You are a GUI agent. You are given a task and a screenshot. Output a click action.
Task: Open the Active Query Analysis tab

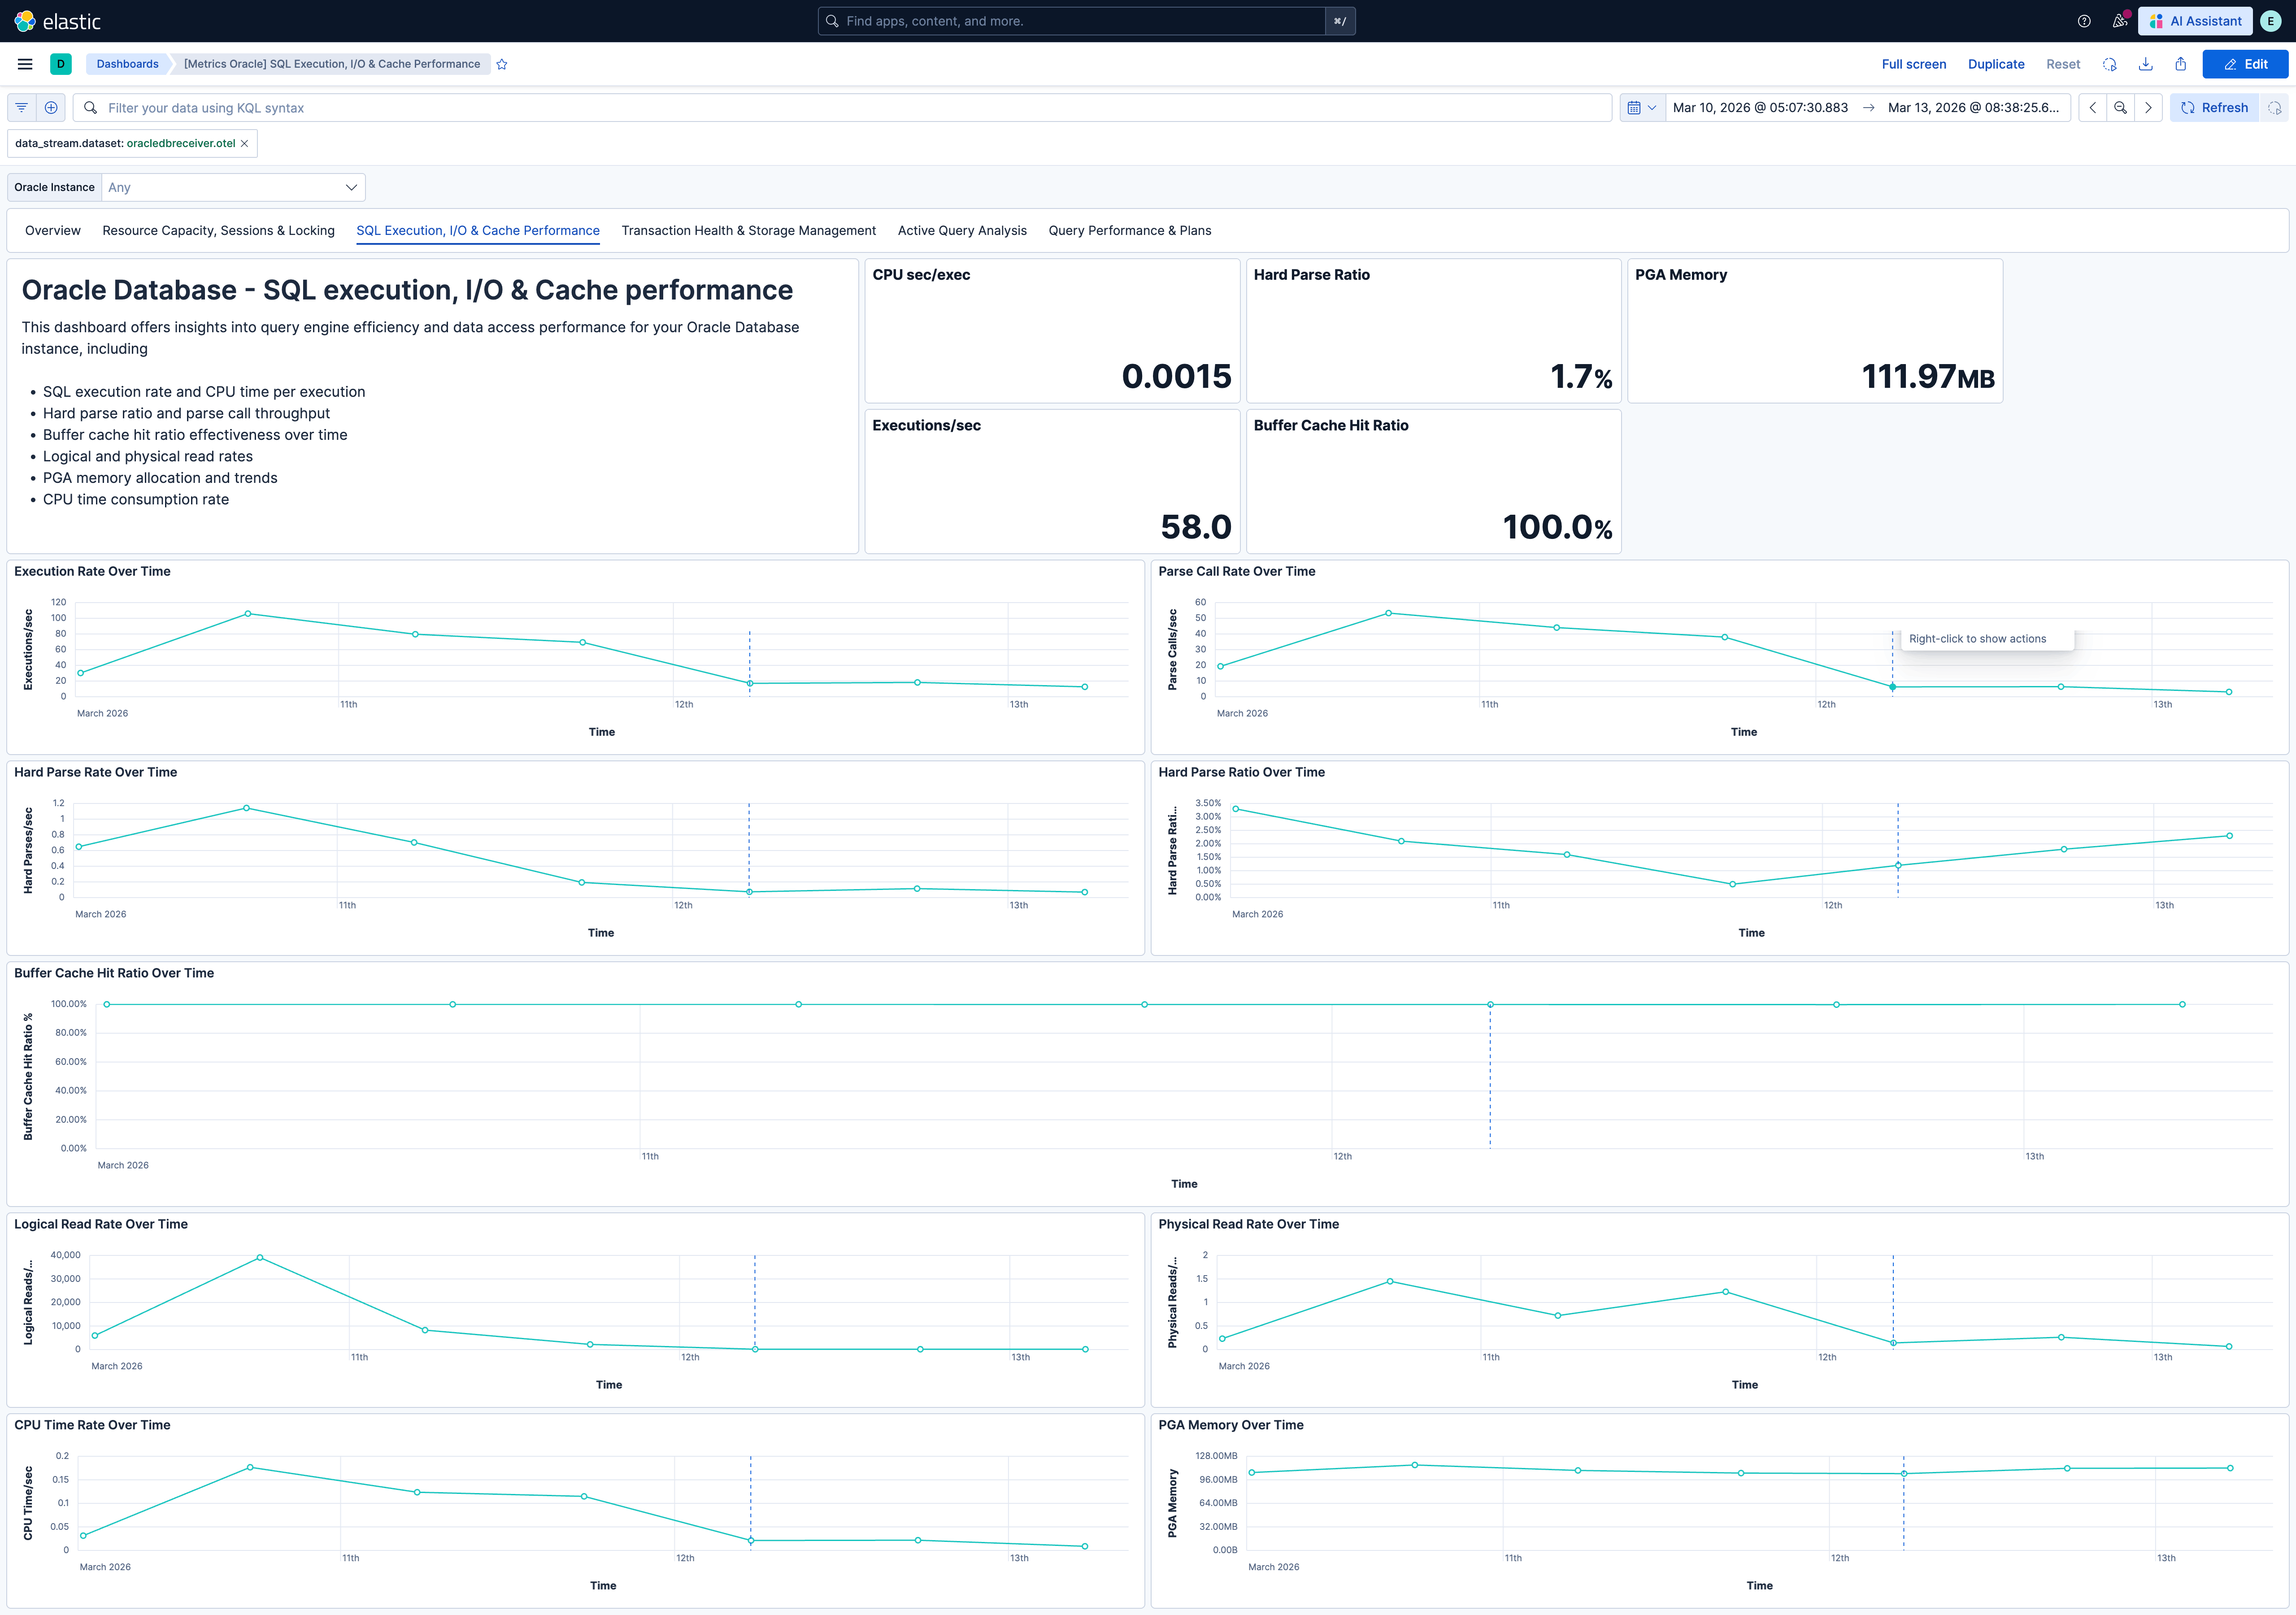(x=961, y=230)
